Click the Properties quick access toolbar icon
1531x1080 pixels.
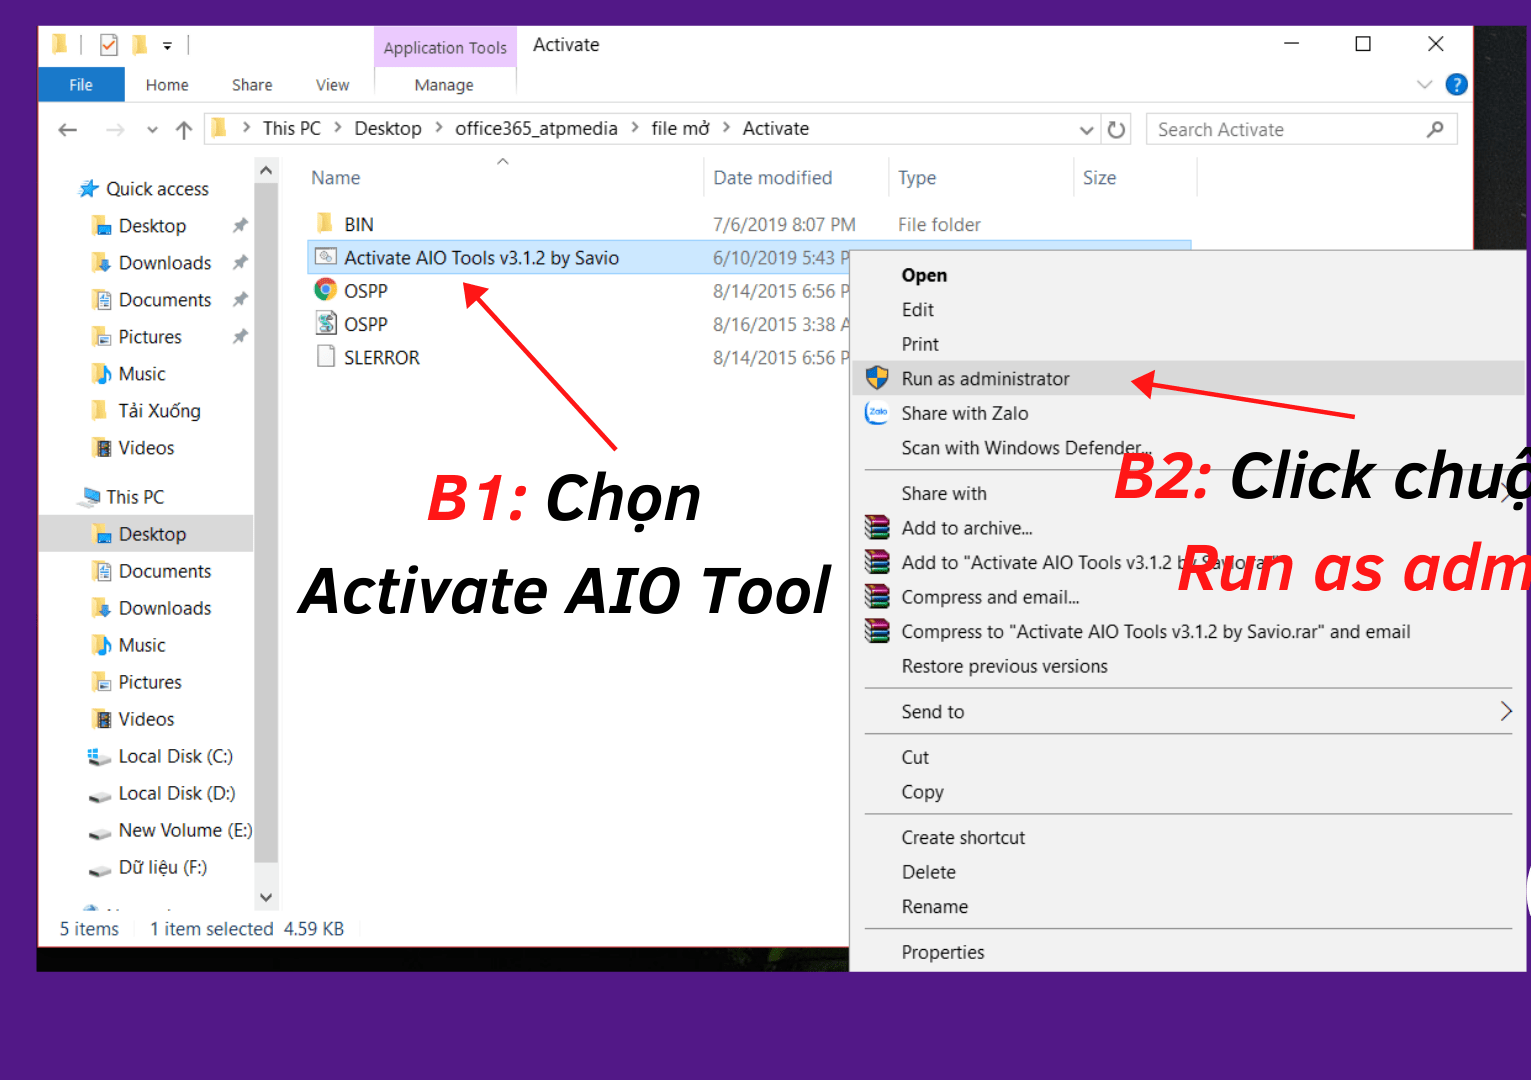109,45
